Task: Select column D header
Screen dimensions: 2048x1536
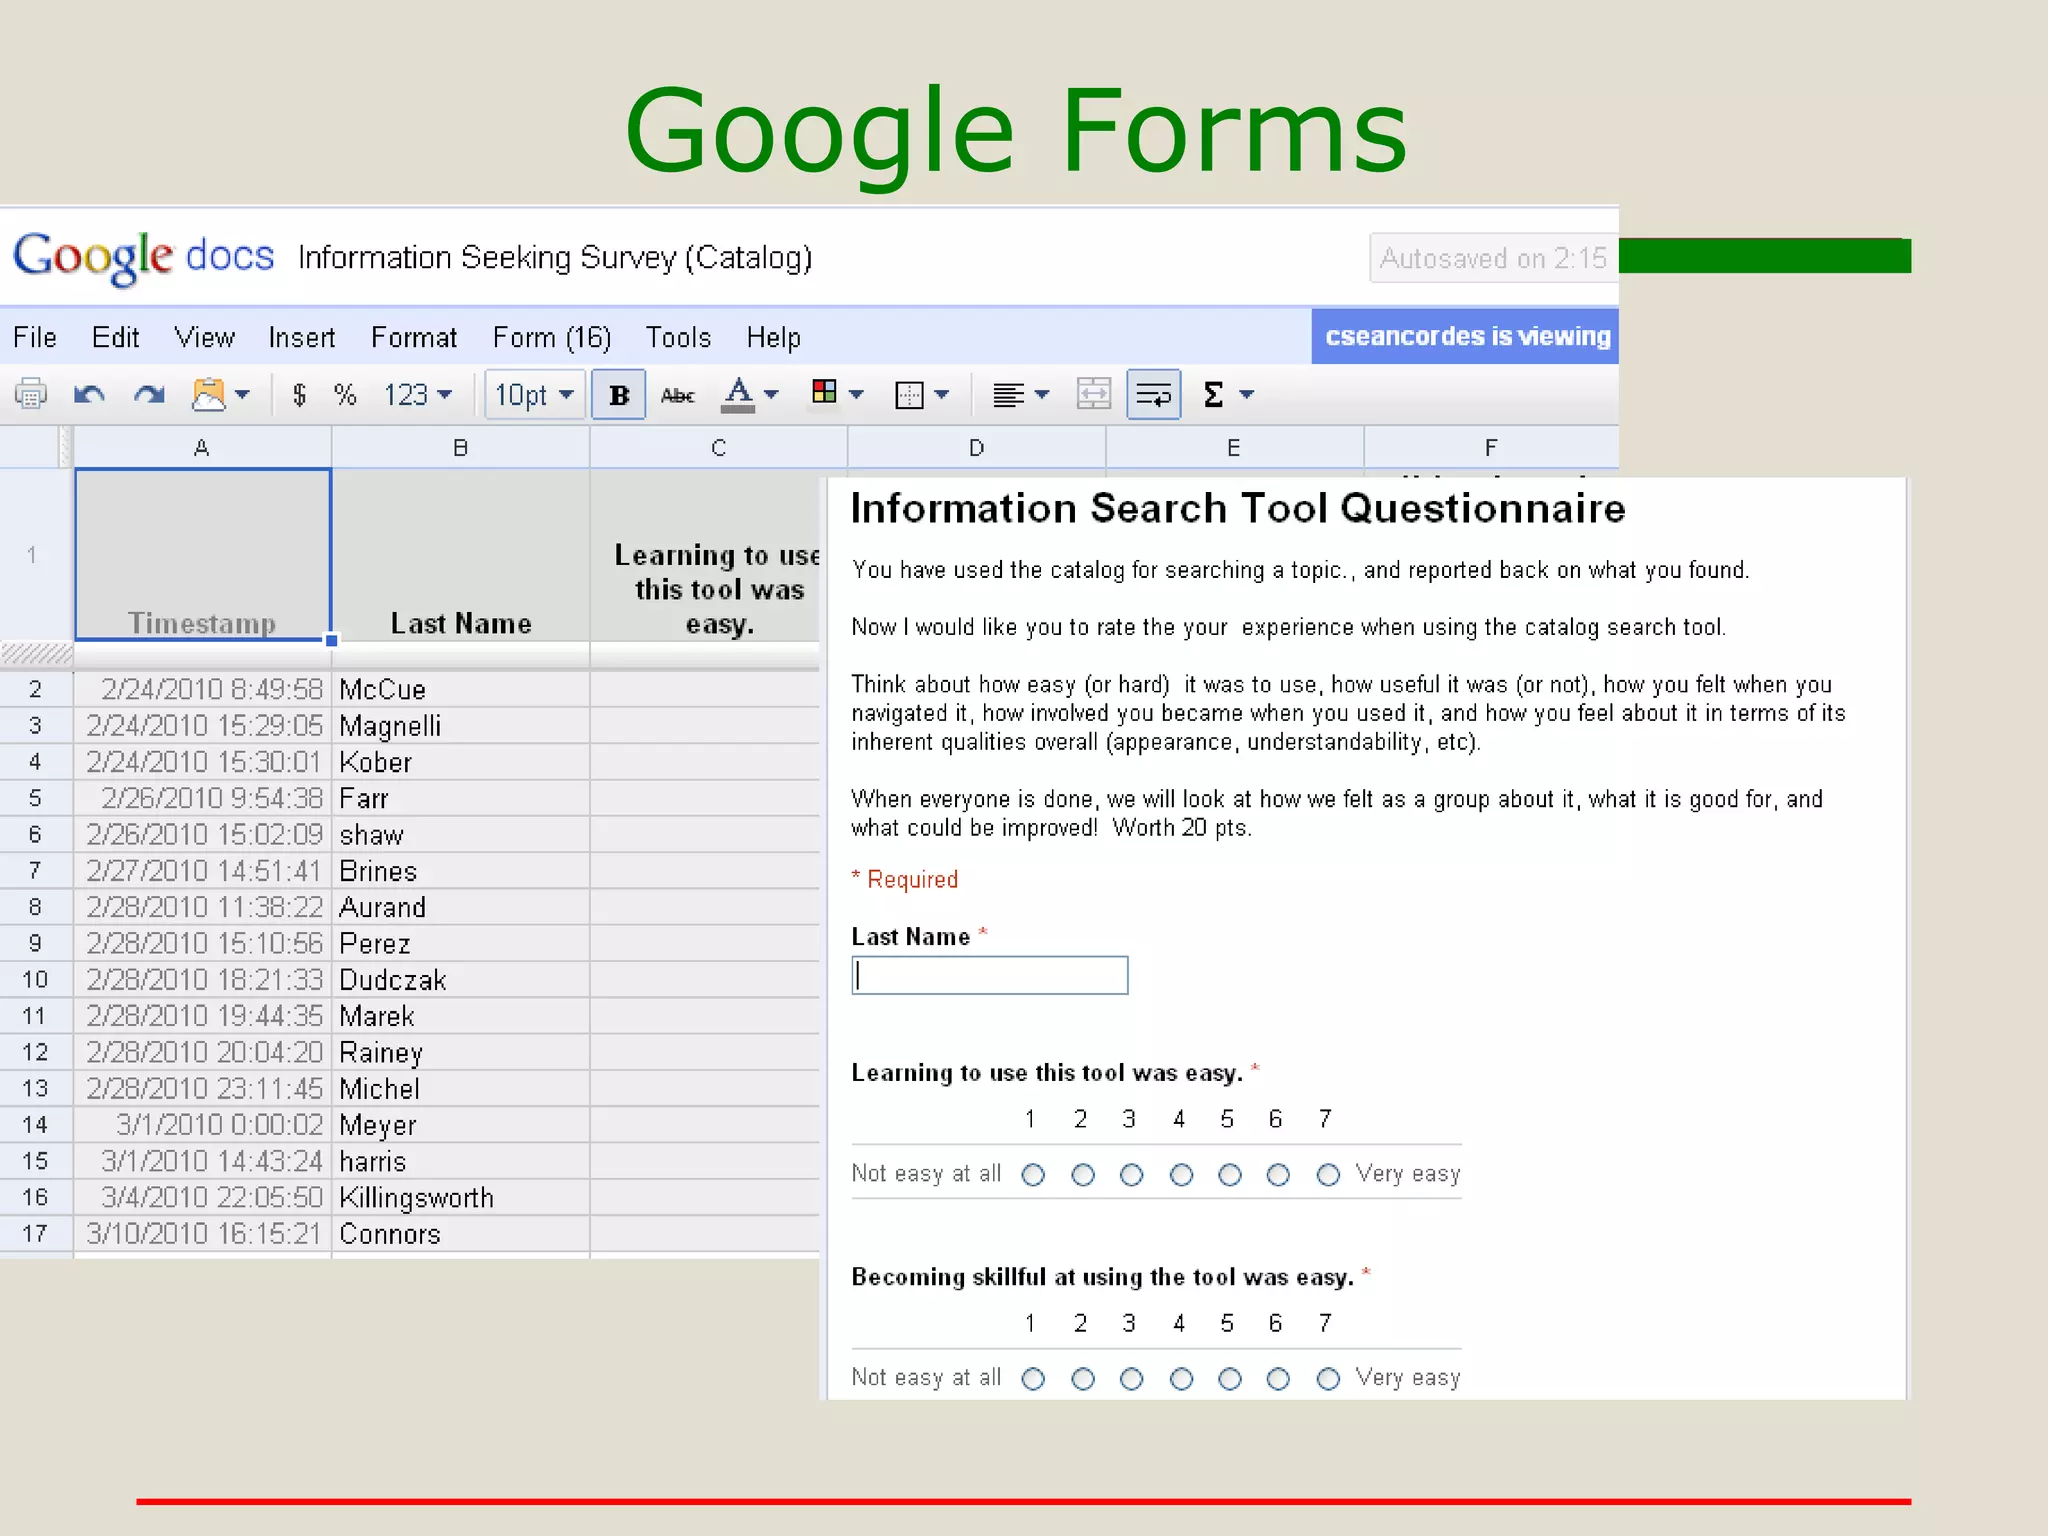Action: (976, 447)
